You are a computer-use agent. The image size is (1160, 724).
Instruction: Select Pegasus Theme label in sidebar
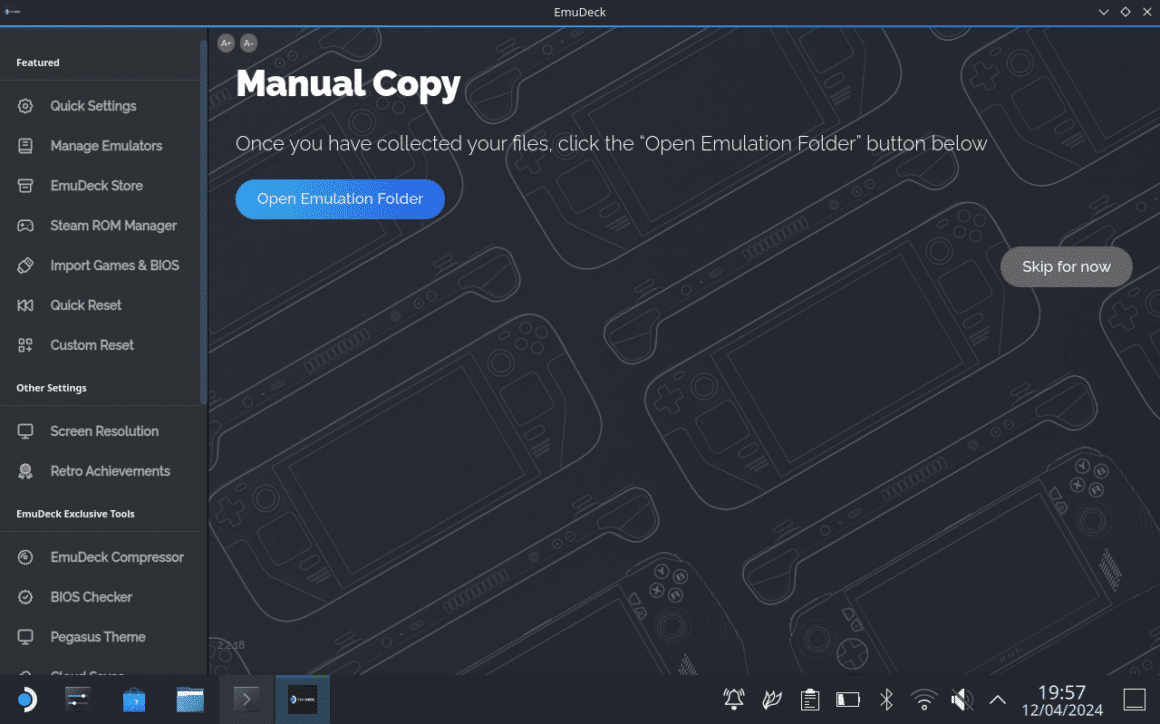pyautogui.click(x=98, y=637)
